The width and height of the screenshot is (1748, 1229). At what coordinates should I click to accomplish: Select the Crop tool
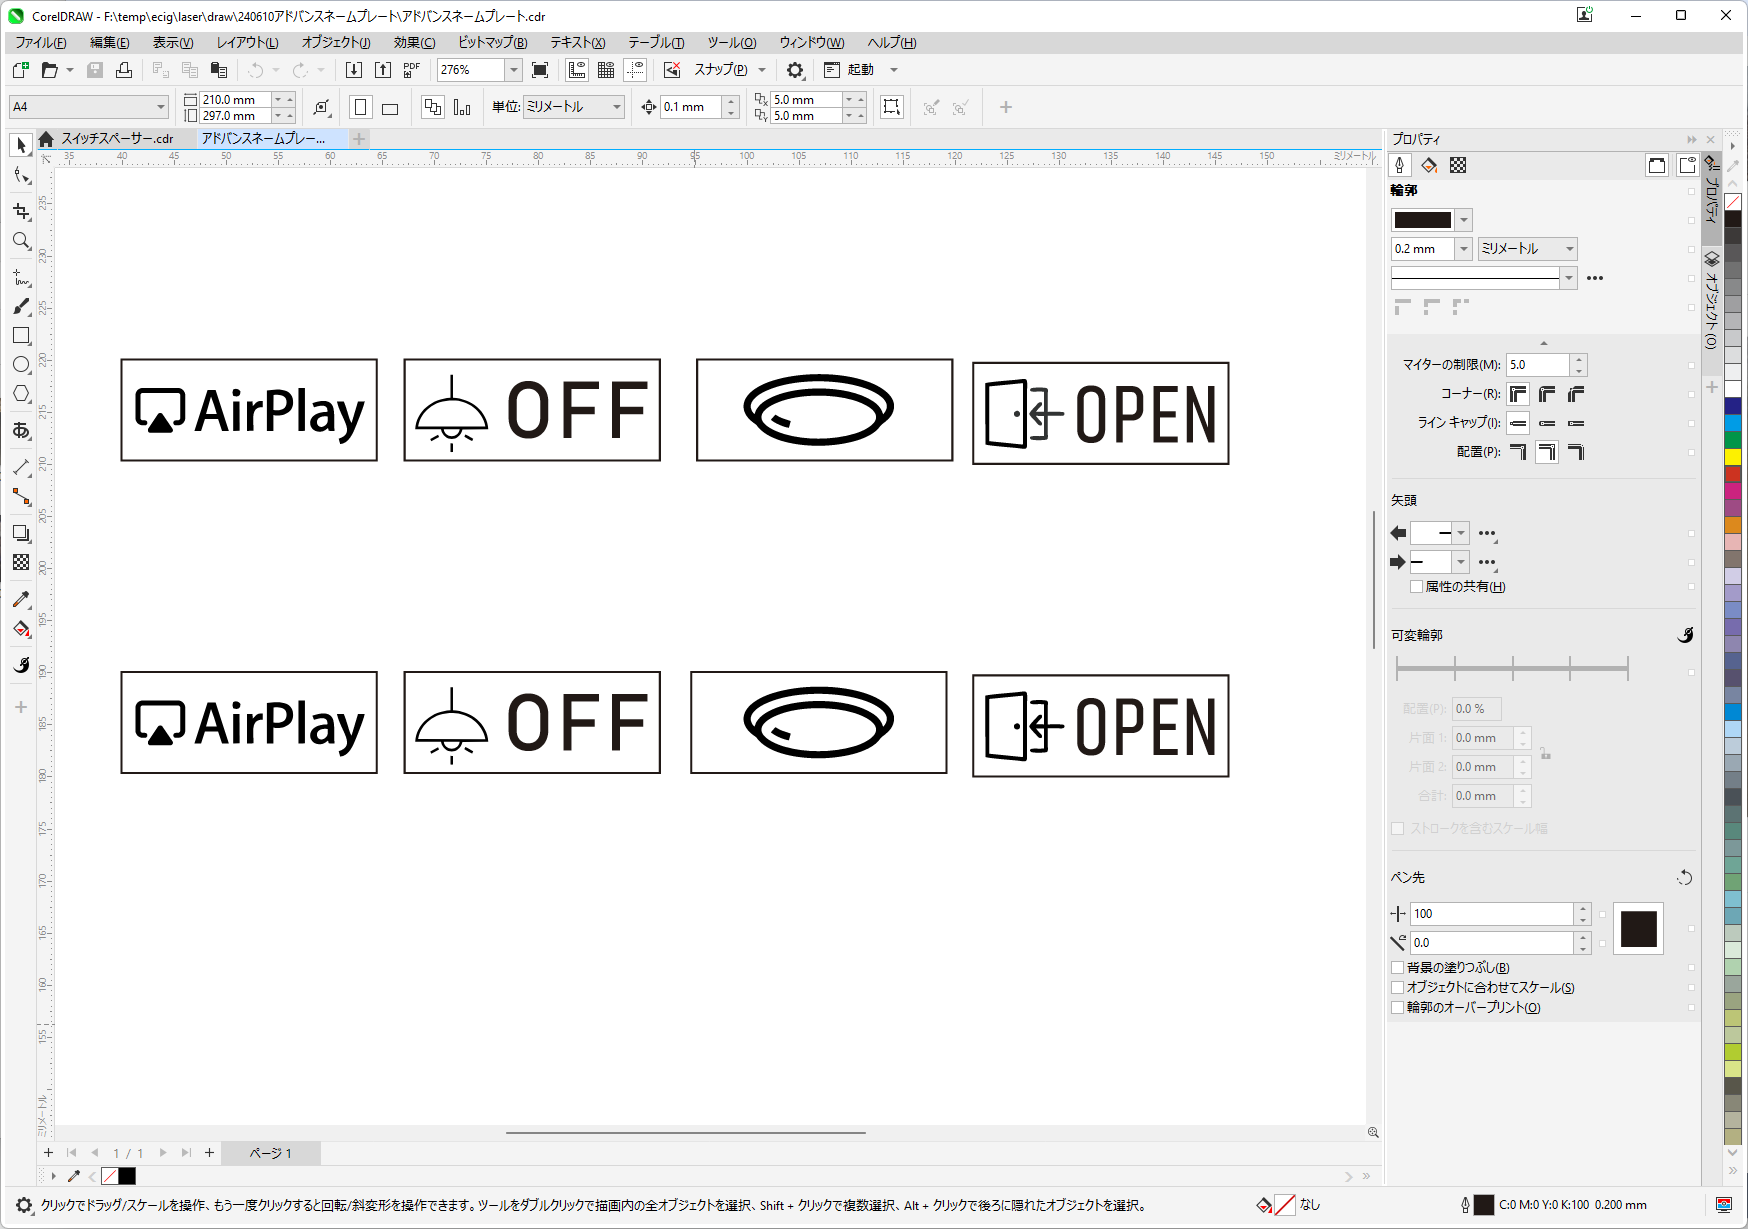coord(21,211)
